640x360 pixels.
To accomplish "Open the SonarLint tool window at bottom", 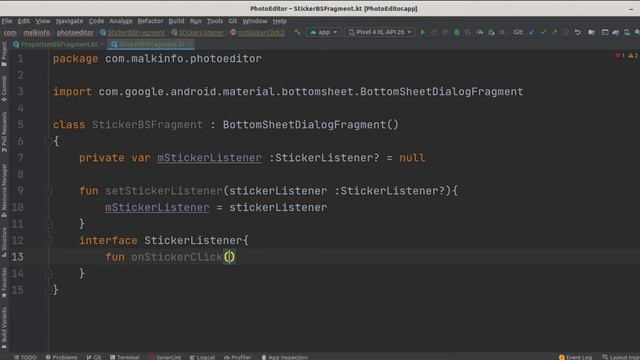I will coord(165,357).
